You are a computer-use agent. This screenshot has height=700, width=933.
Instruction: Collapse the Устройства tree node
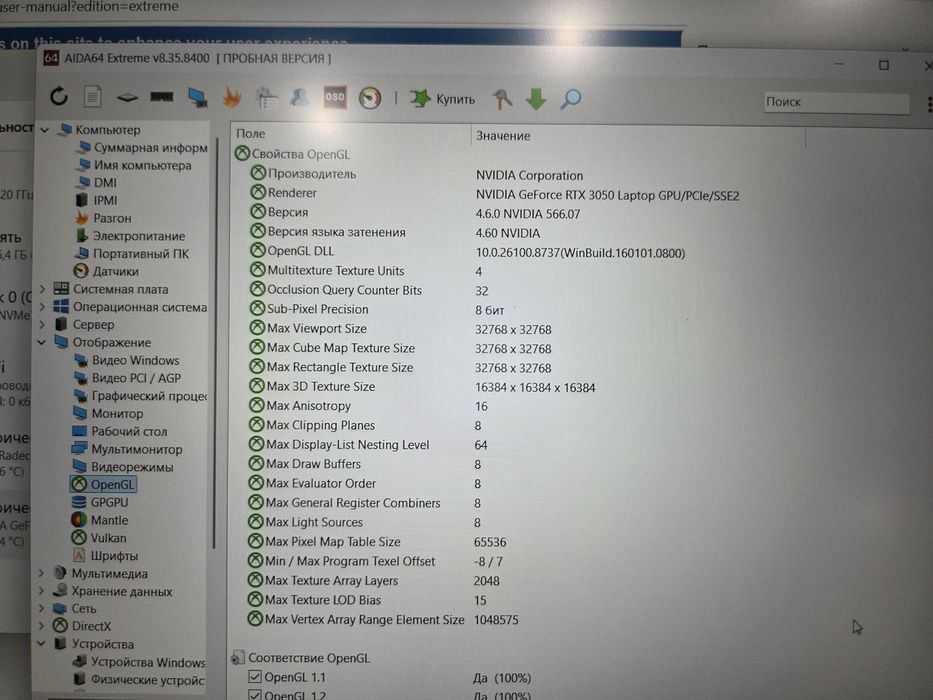(41, 643)
